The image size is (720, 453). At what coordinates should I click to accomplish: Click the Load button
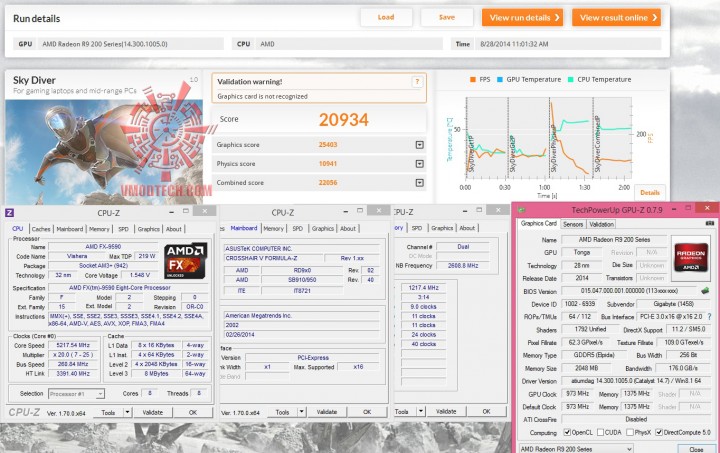coord(386,17)
